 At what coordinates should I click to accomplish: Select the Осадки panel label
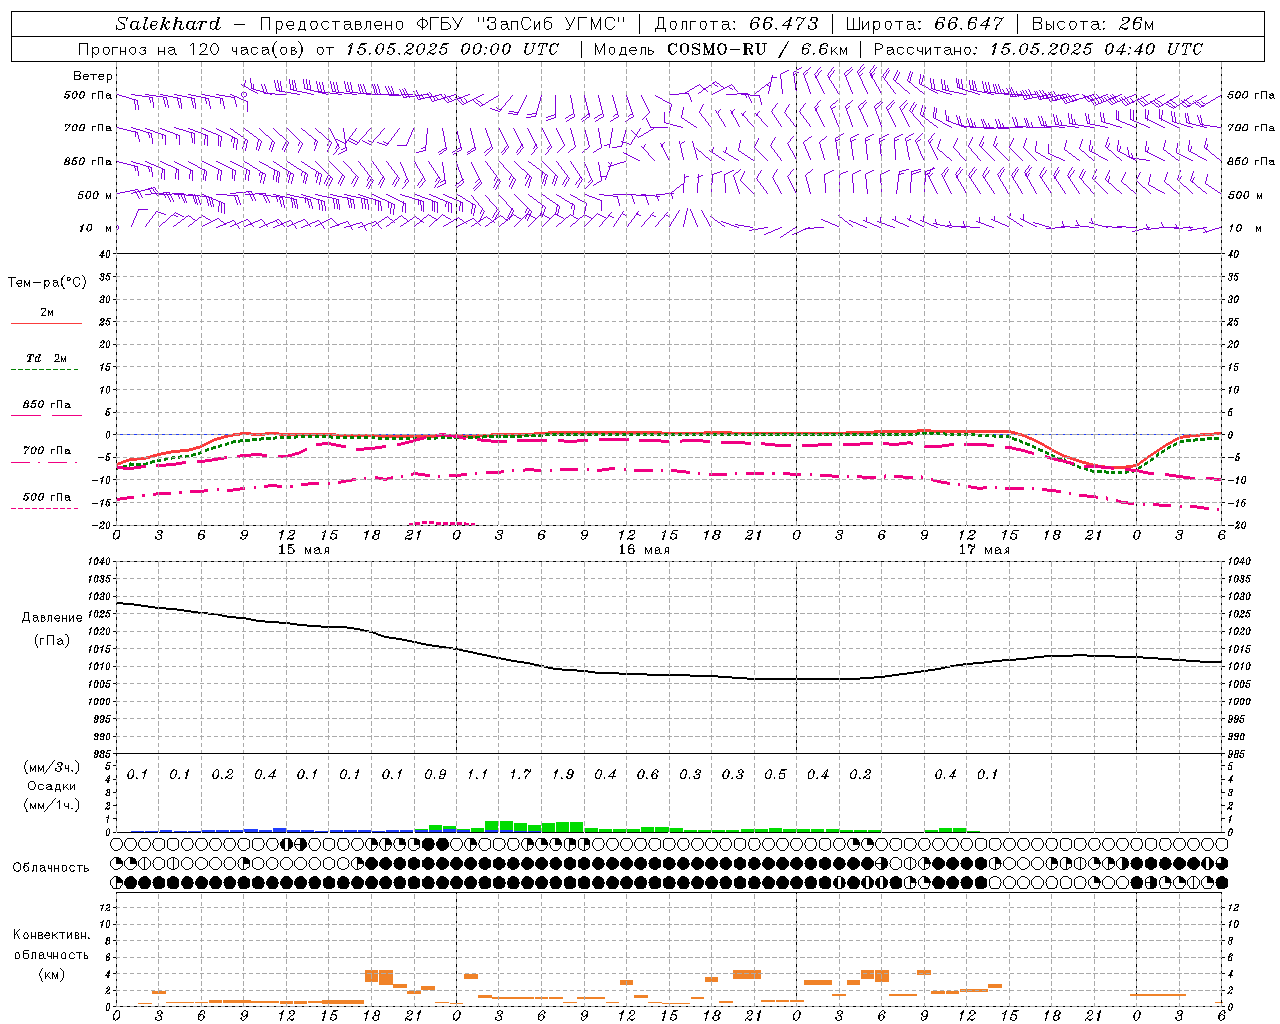(52, 786)
